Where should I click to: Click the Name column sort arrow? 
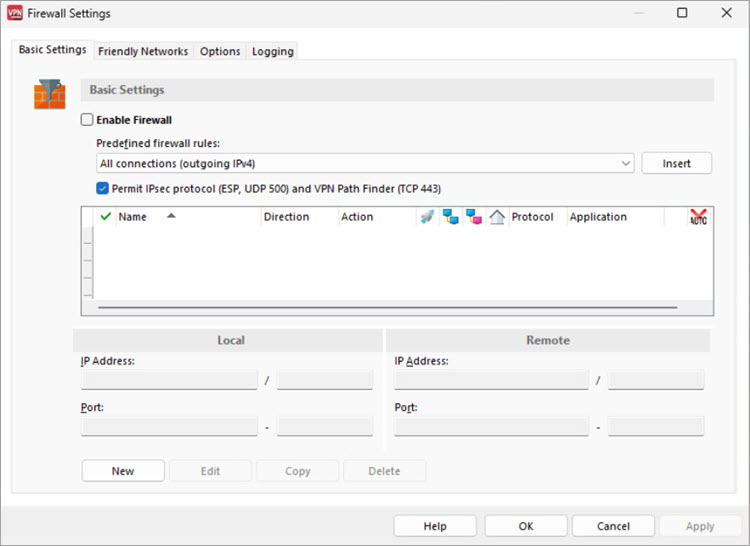tap(171, 216)
